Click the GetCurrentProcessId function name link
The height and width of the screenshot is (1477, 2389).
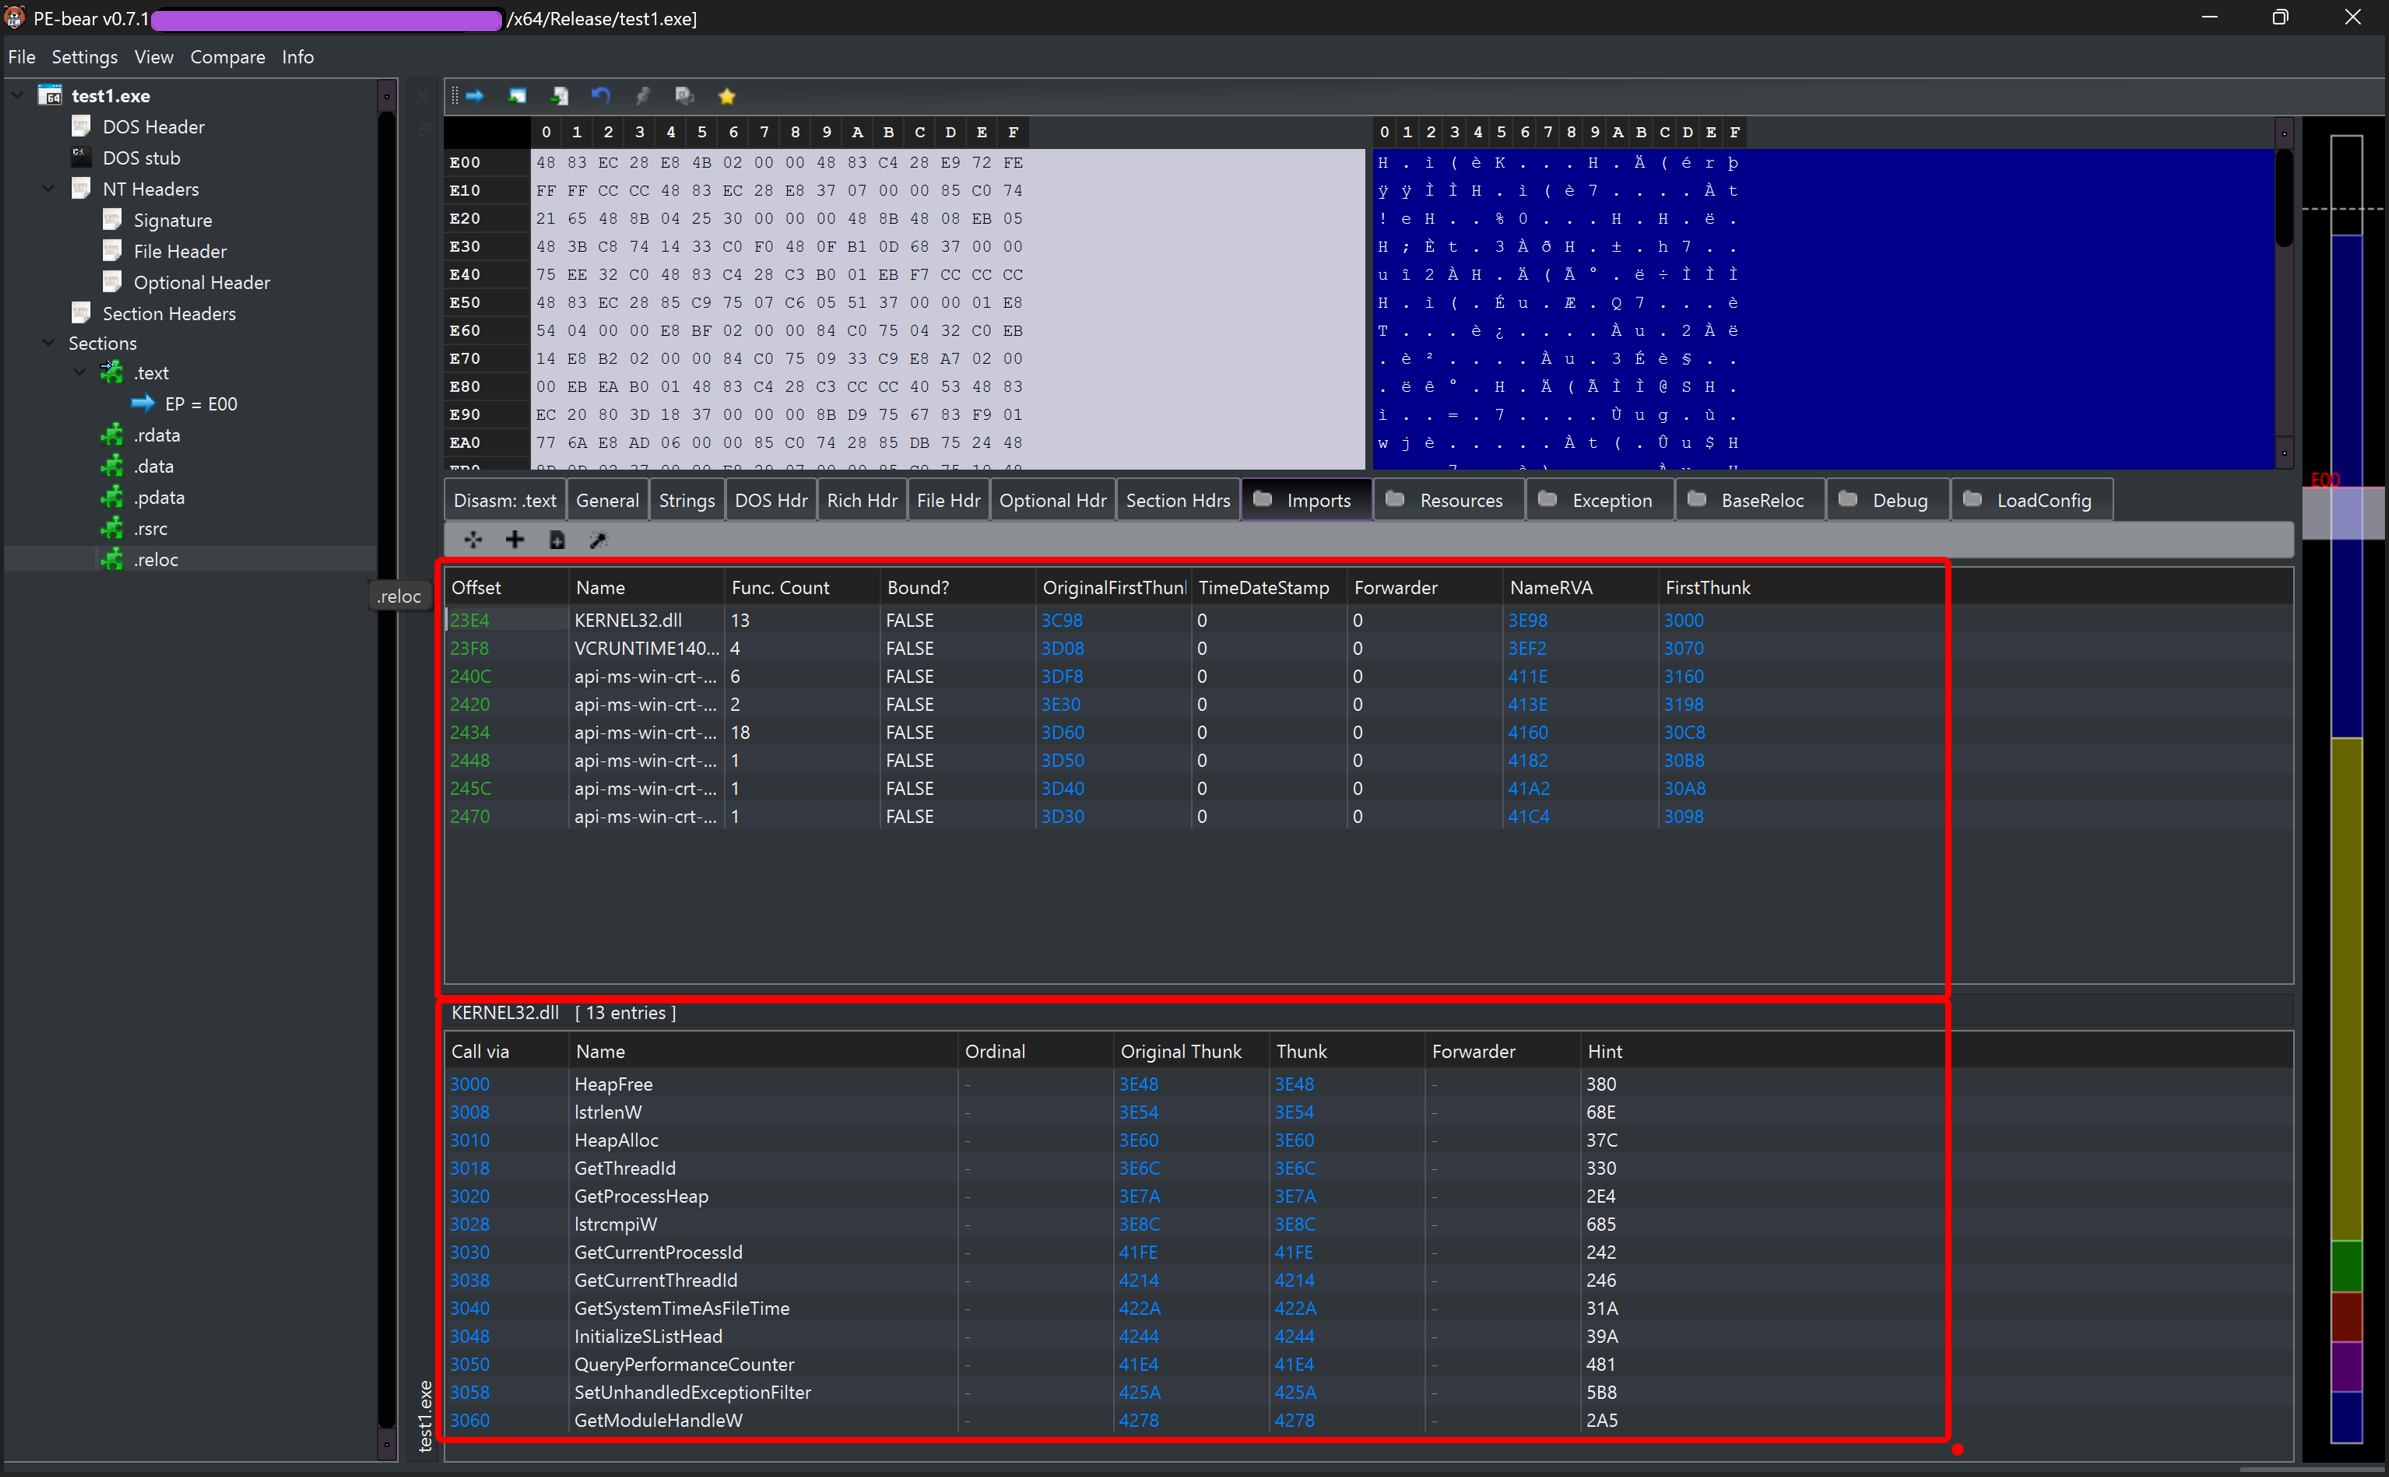click(657, 1252)
